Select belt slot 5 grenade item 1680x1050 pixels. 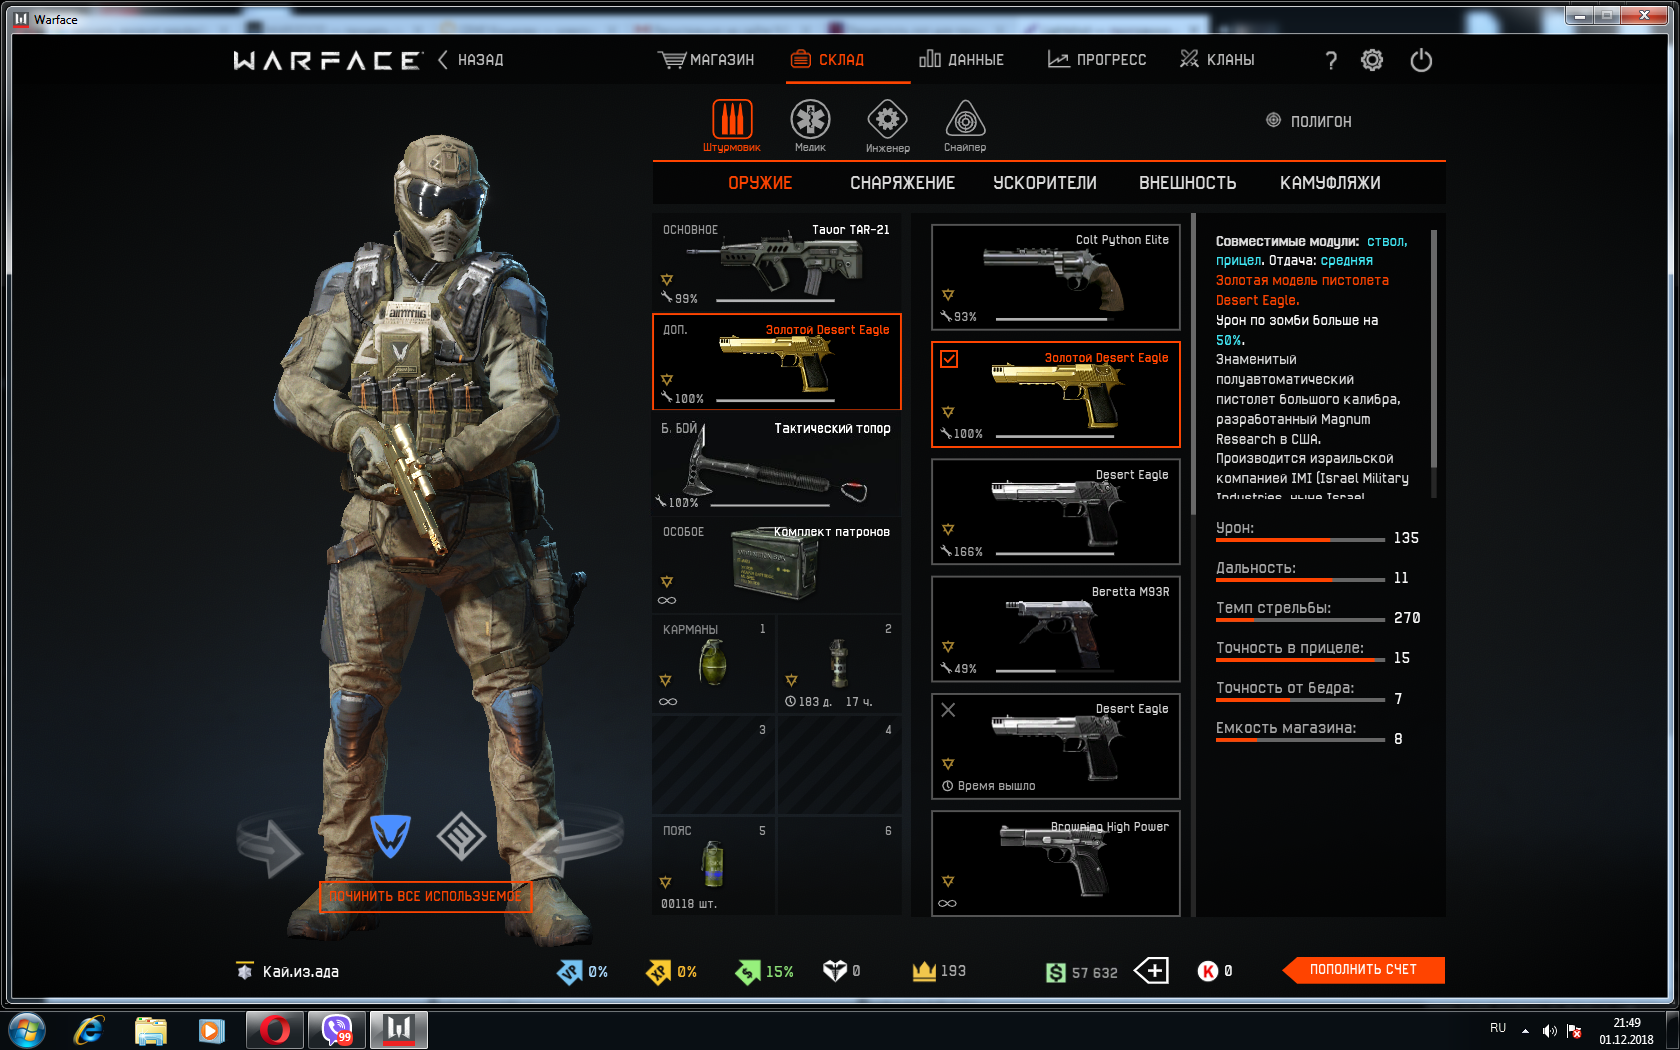coord(713,865)
